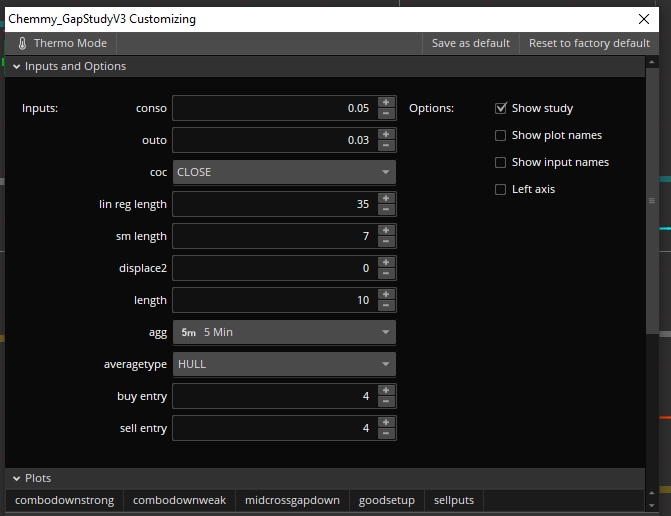This screenshot has height=516, width=671.
Task: Increase buy entry with plus stepper
Action: pos(386,391)
